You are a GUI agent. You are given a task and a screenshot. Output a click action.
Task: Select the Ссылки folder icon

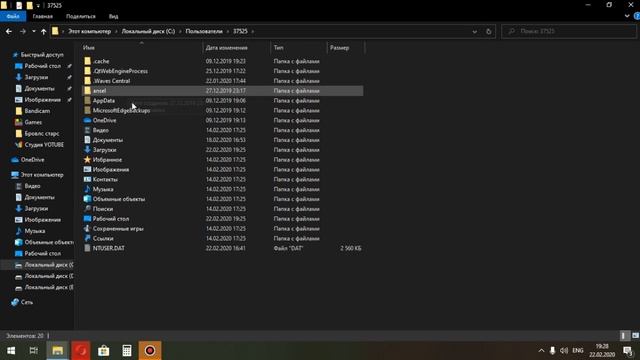(87, 238)
